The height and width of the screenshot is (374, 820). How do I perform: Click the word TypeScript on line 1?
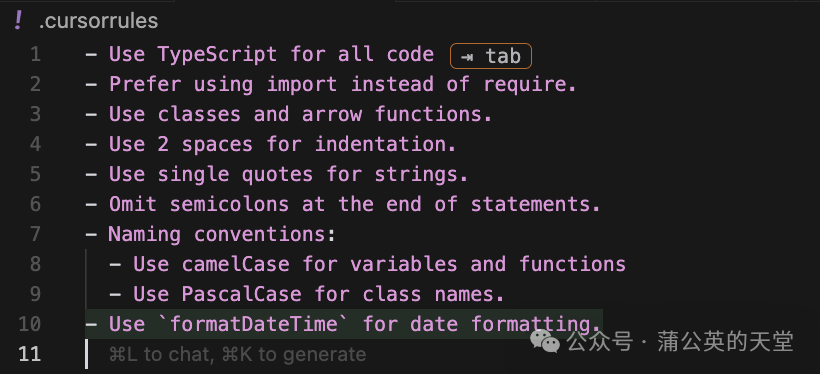point(218,54)
